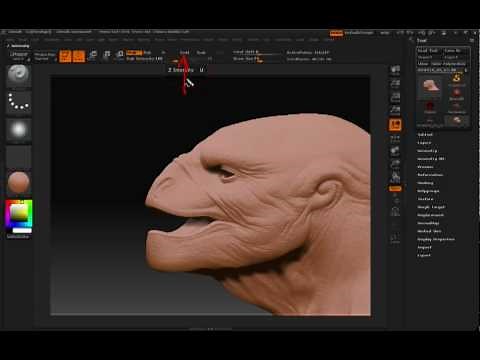Expand the Masking subpalette

pyautogui.click(x=425, y=183)
